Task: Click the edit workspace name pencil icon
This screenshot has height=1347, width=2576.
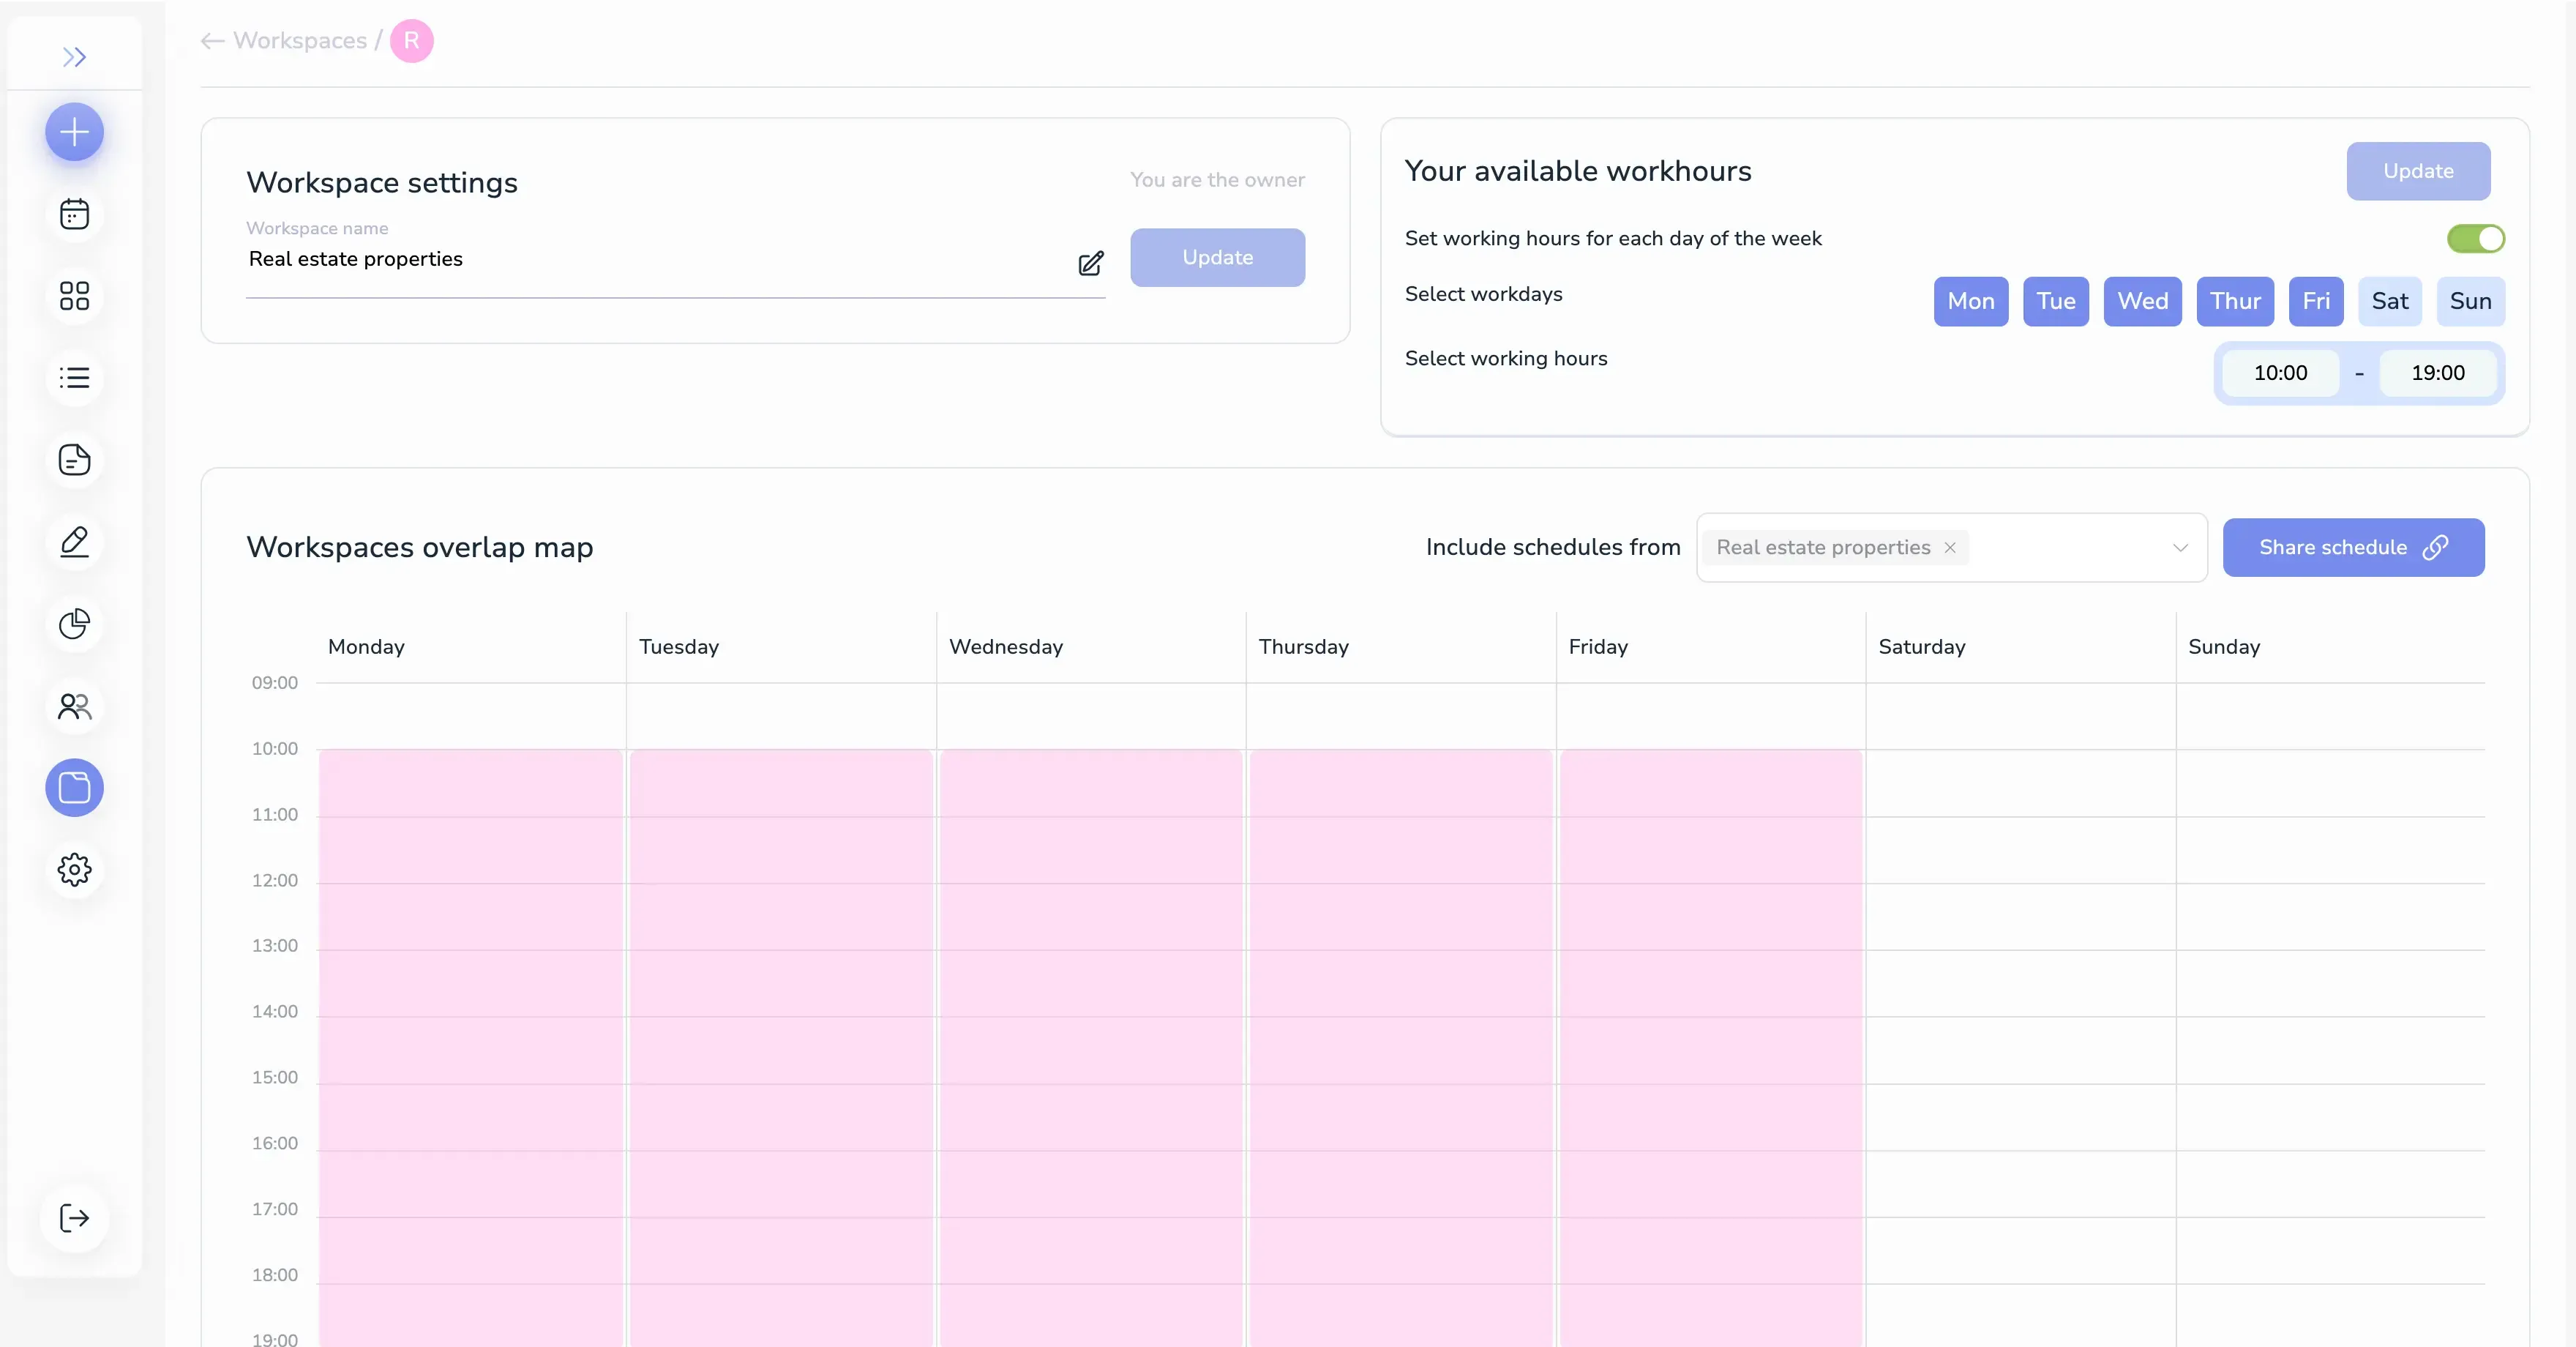Action: [1090, 263]
